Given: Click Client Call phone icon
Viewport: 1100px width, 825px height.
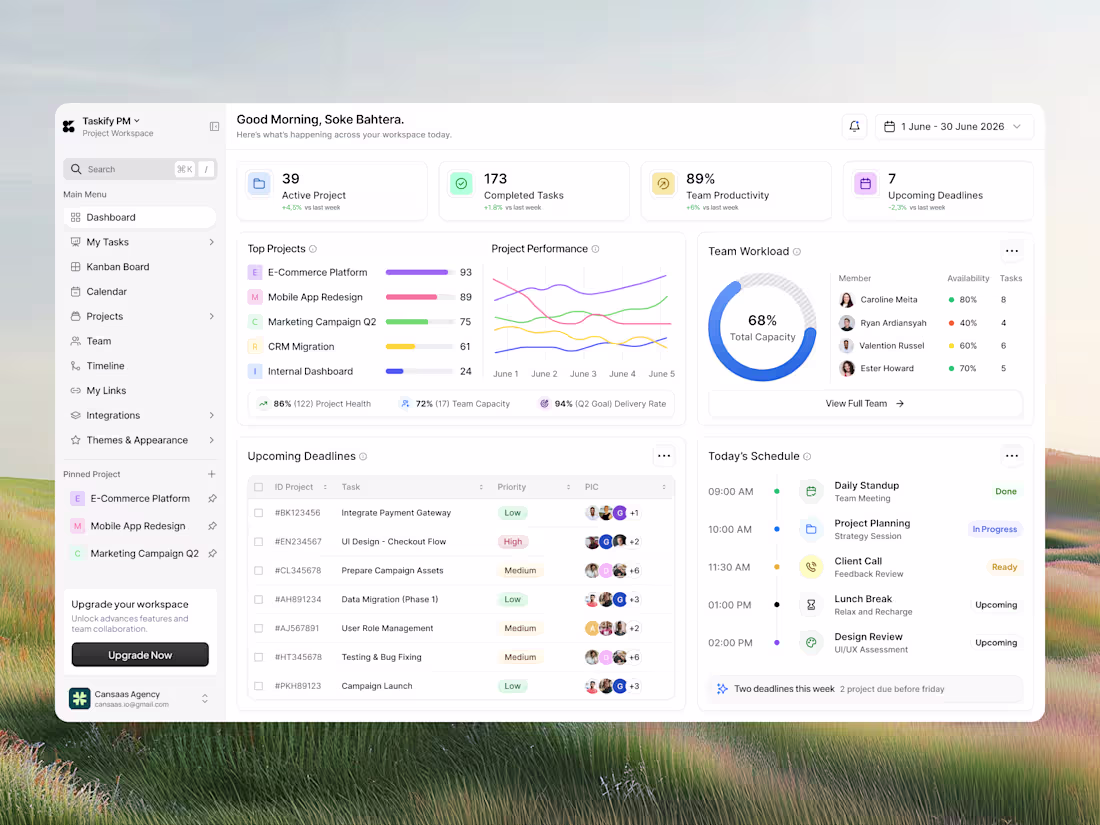Looking at the screenshot, I should 811,567.
